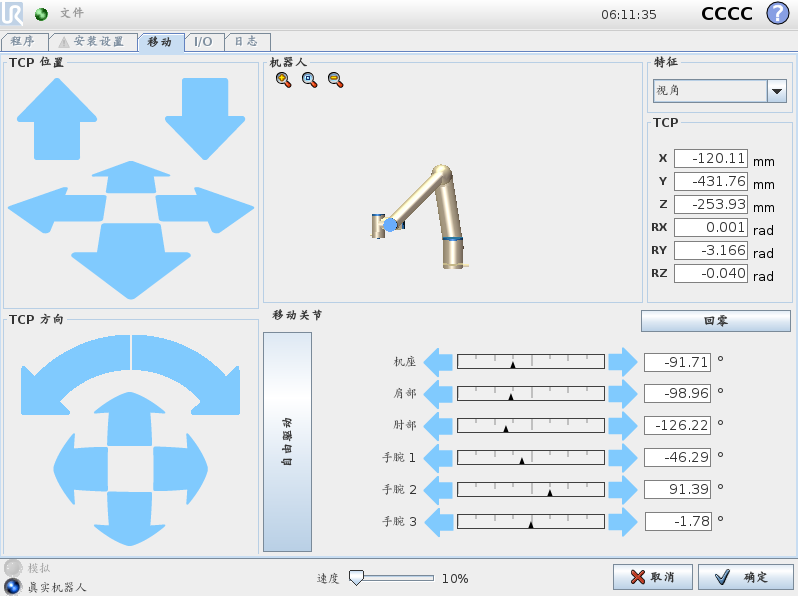This screenshot has width=798, height=596.
Task: Open the help question mark icon
Action: (777, 14)
